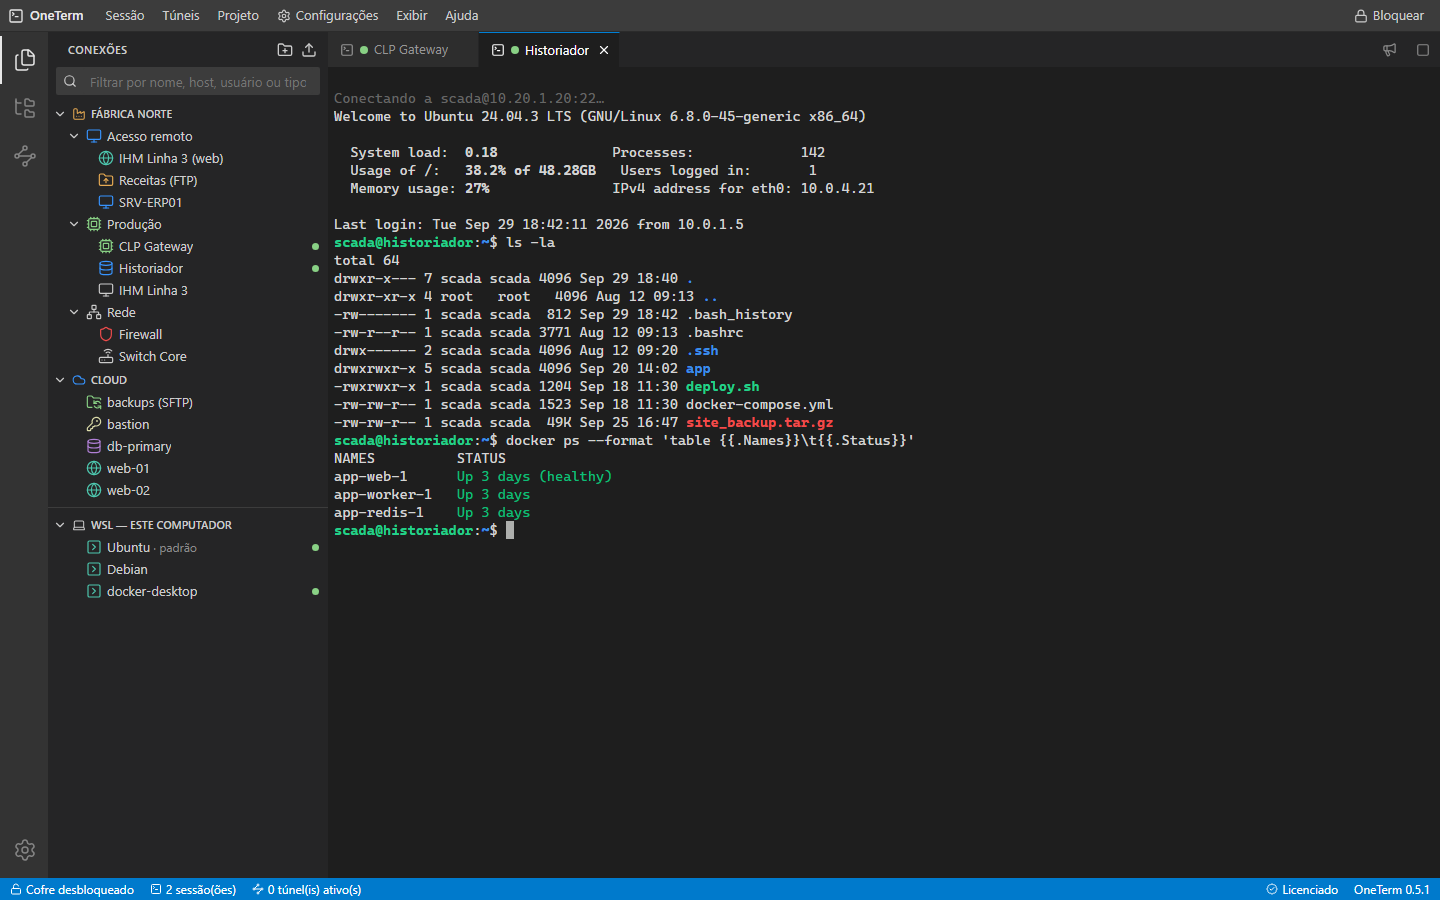Viewport: 1440px width, 900px height.
Task: Open the Ajuda menu
Action: [462, 16]
